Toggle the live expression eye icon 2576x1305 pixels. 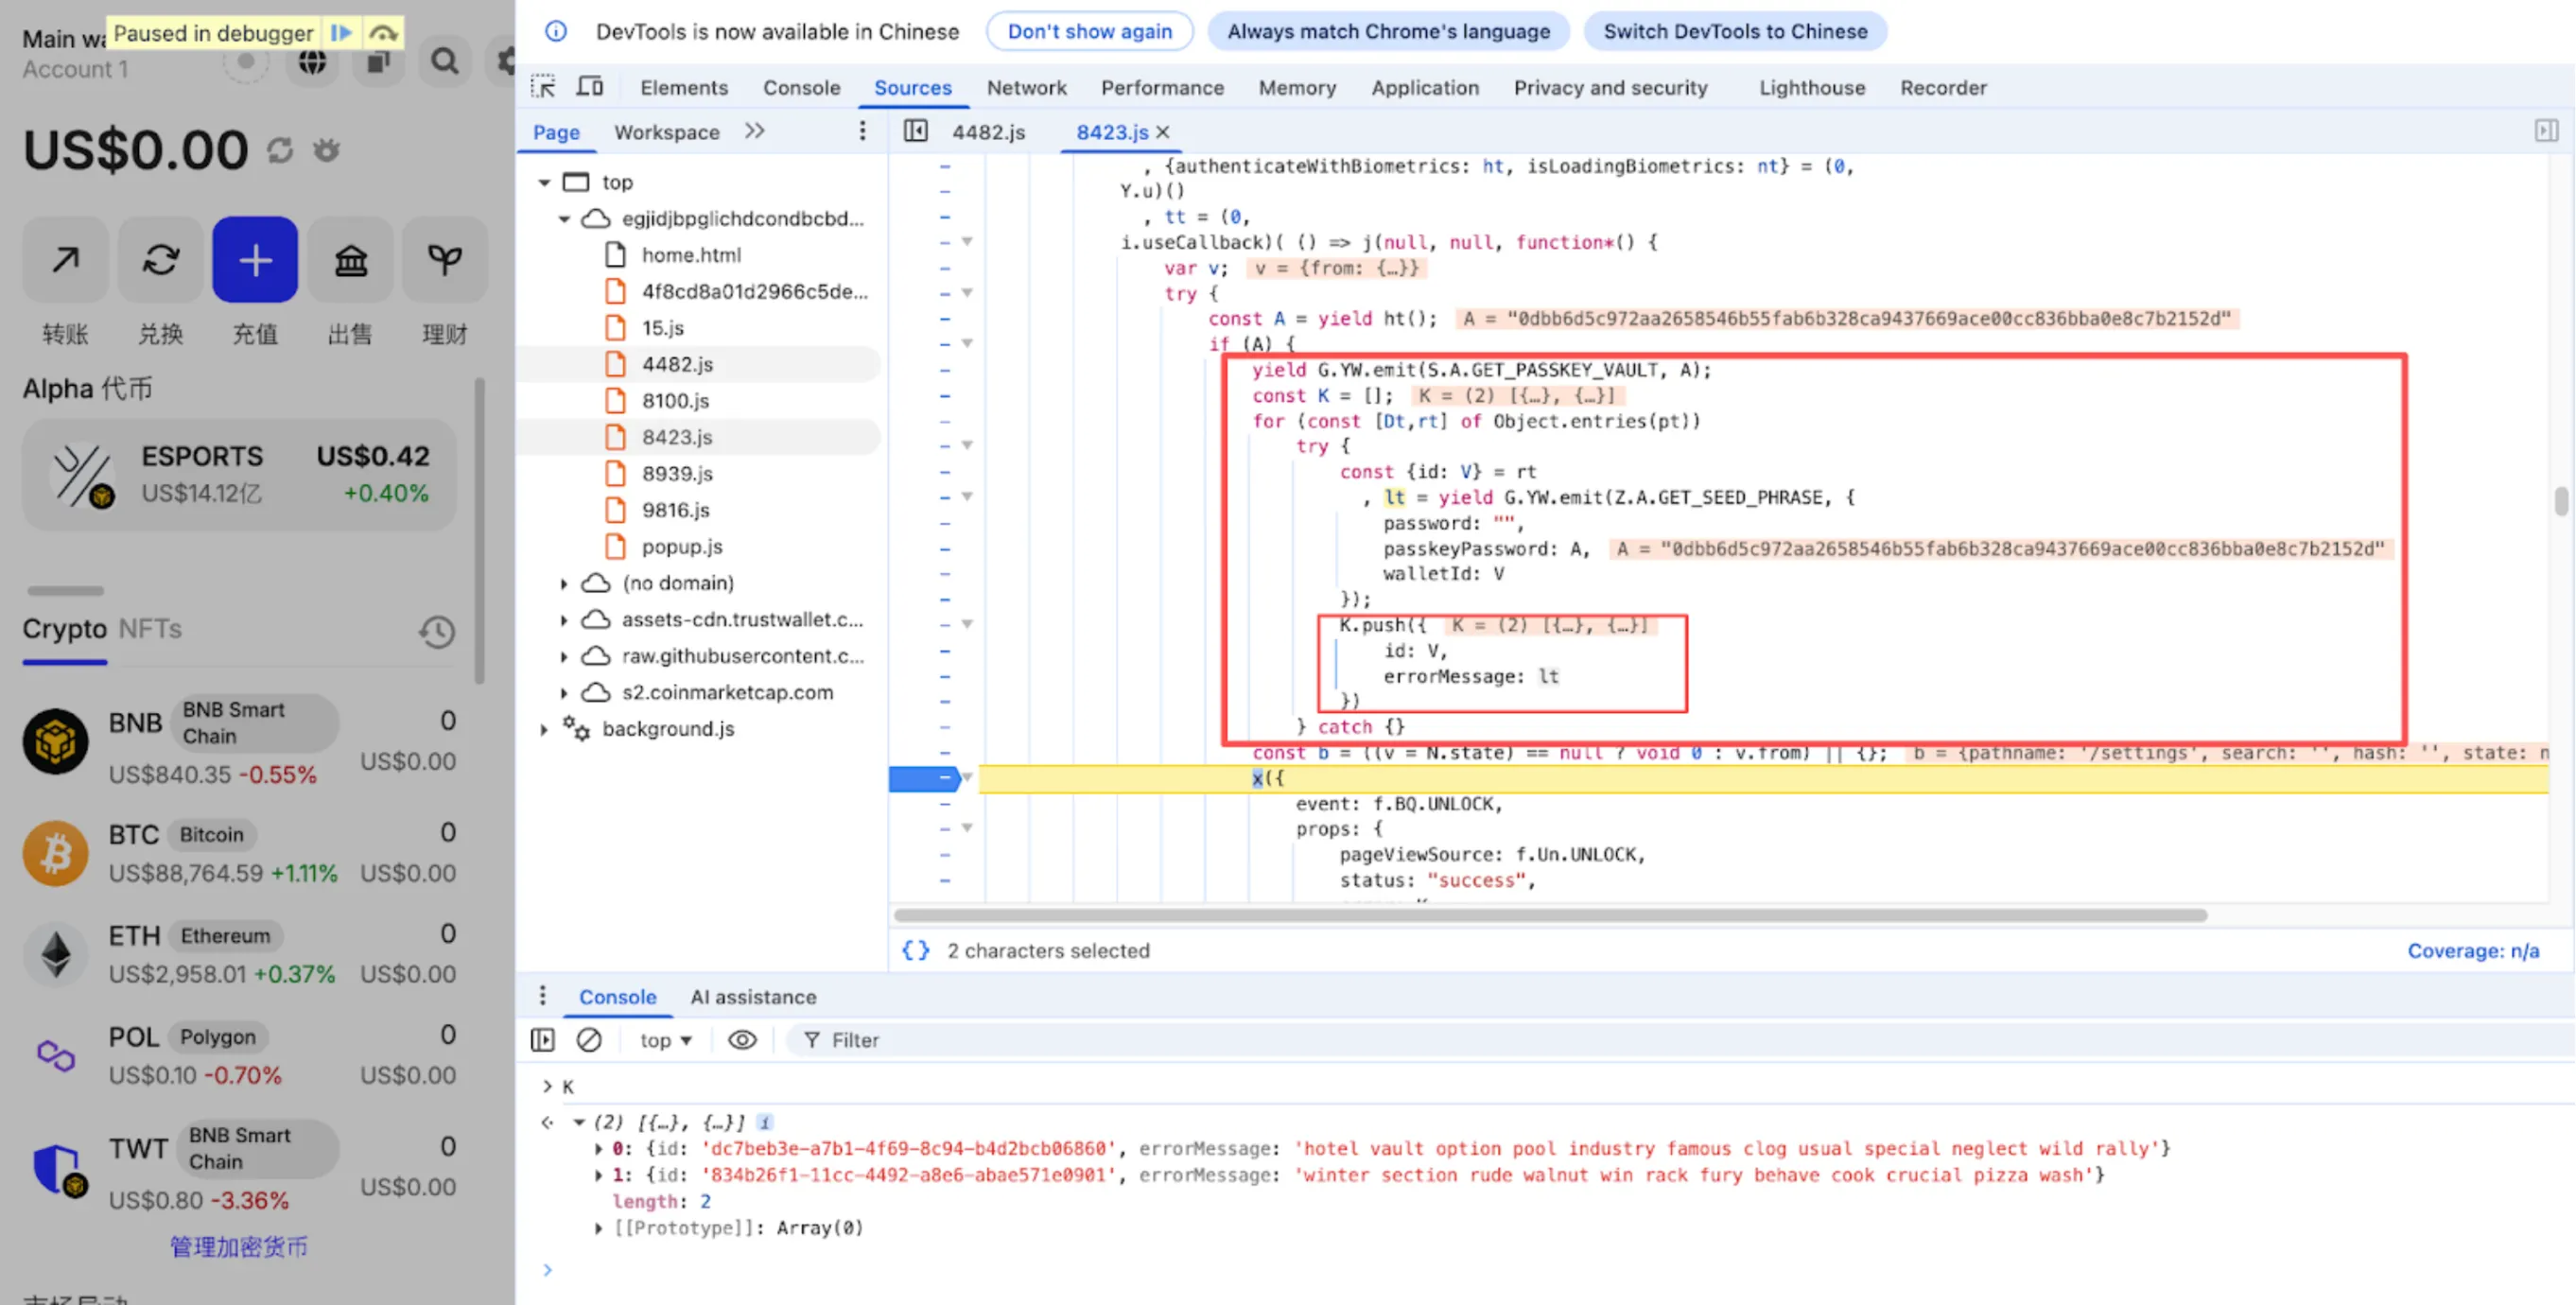click(741, 1040)
